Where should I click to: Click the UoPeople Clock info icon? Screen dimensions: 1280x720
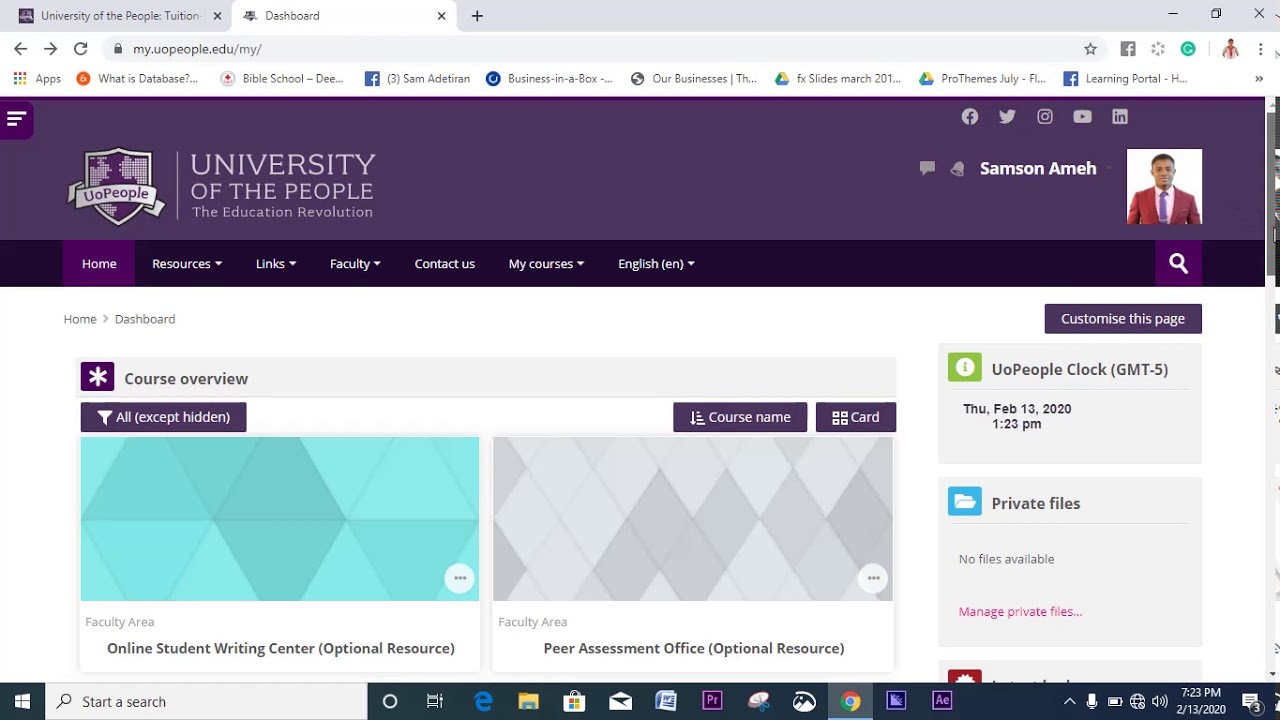(964, 367)
